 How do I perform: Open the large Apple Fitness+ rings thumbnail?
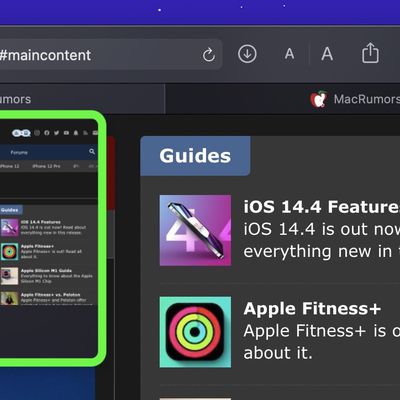195,332
